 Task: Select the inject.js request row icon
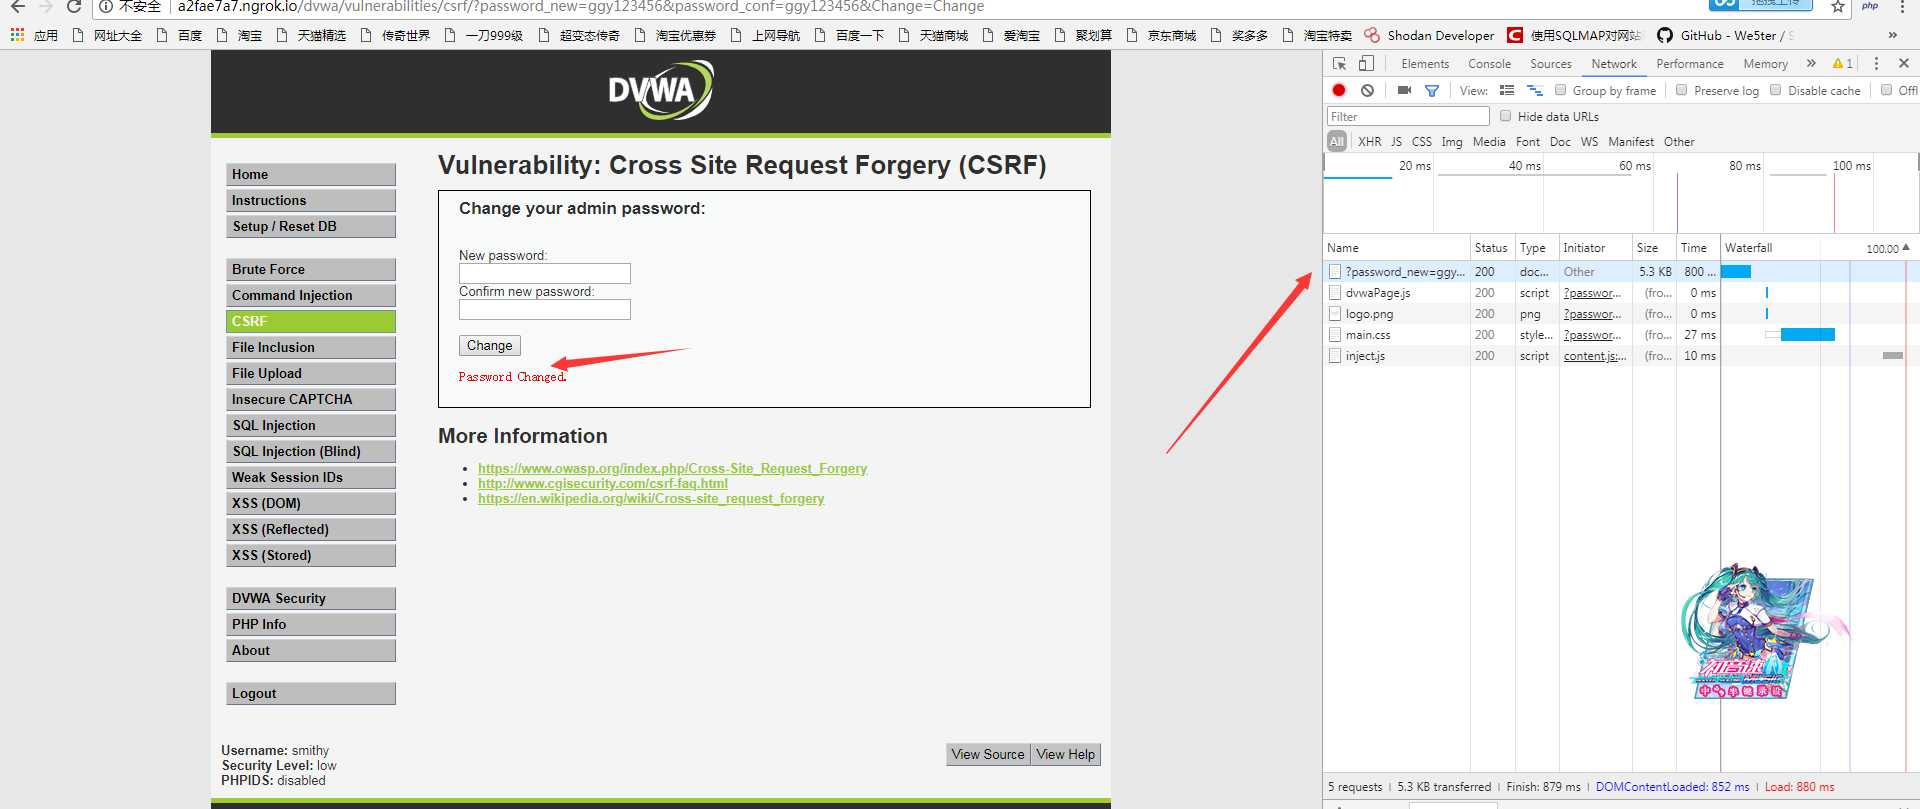(x=1335, y=356)
